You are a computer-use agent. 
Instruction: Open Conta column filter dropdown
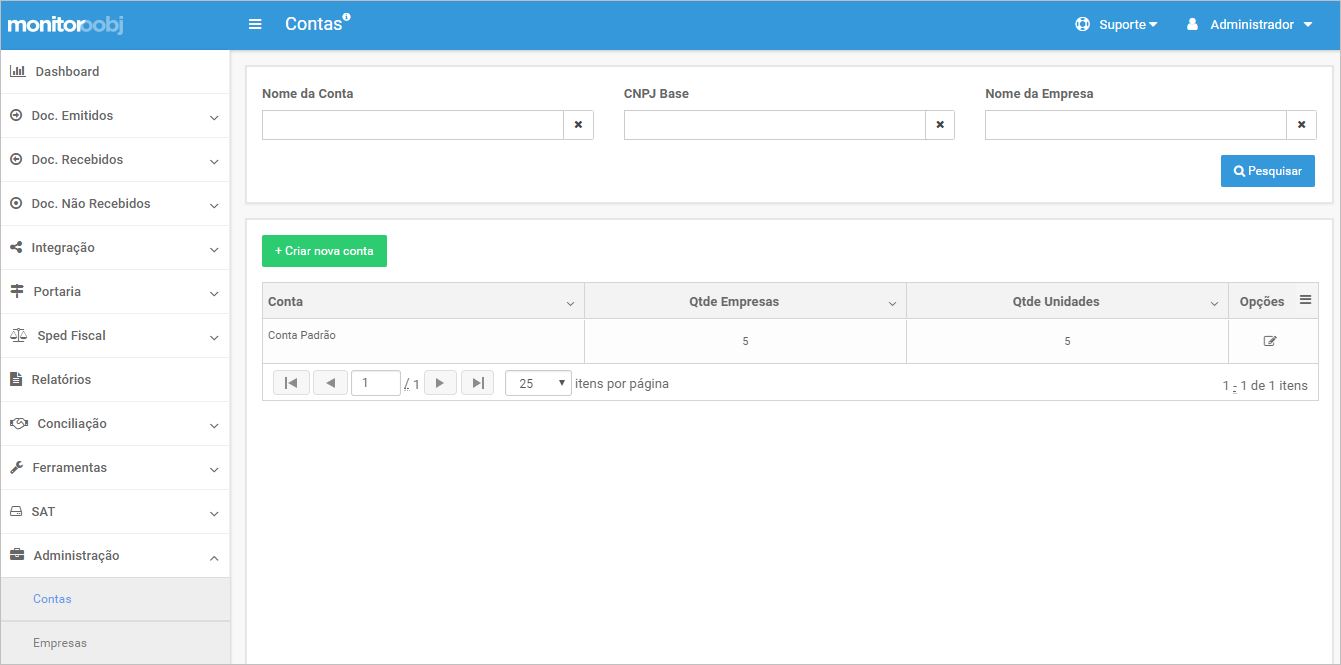[x=570, y=304]
